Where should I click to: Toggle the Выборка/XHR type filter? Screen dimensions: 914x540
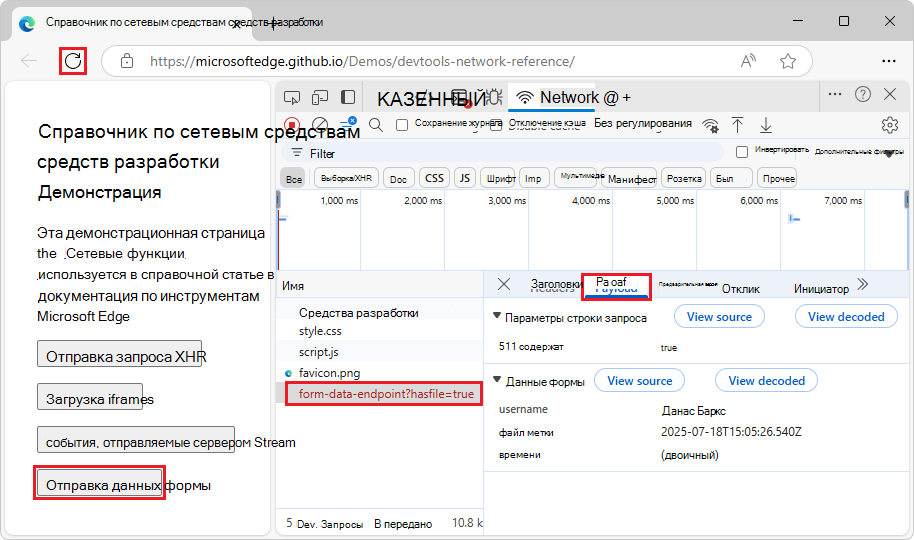[x=346, y=178]
